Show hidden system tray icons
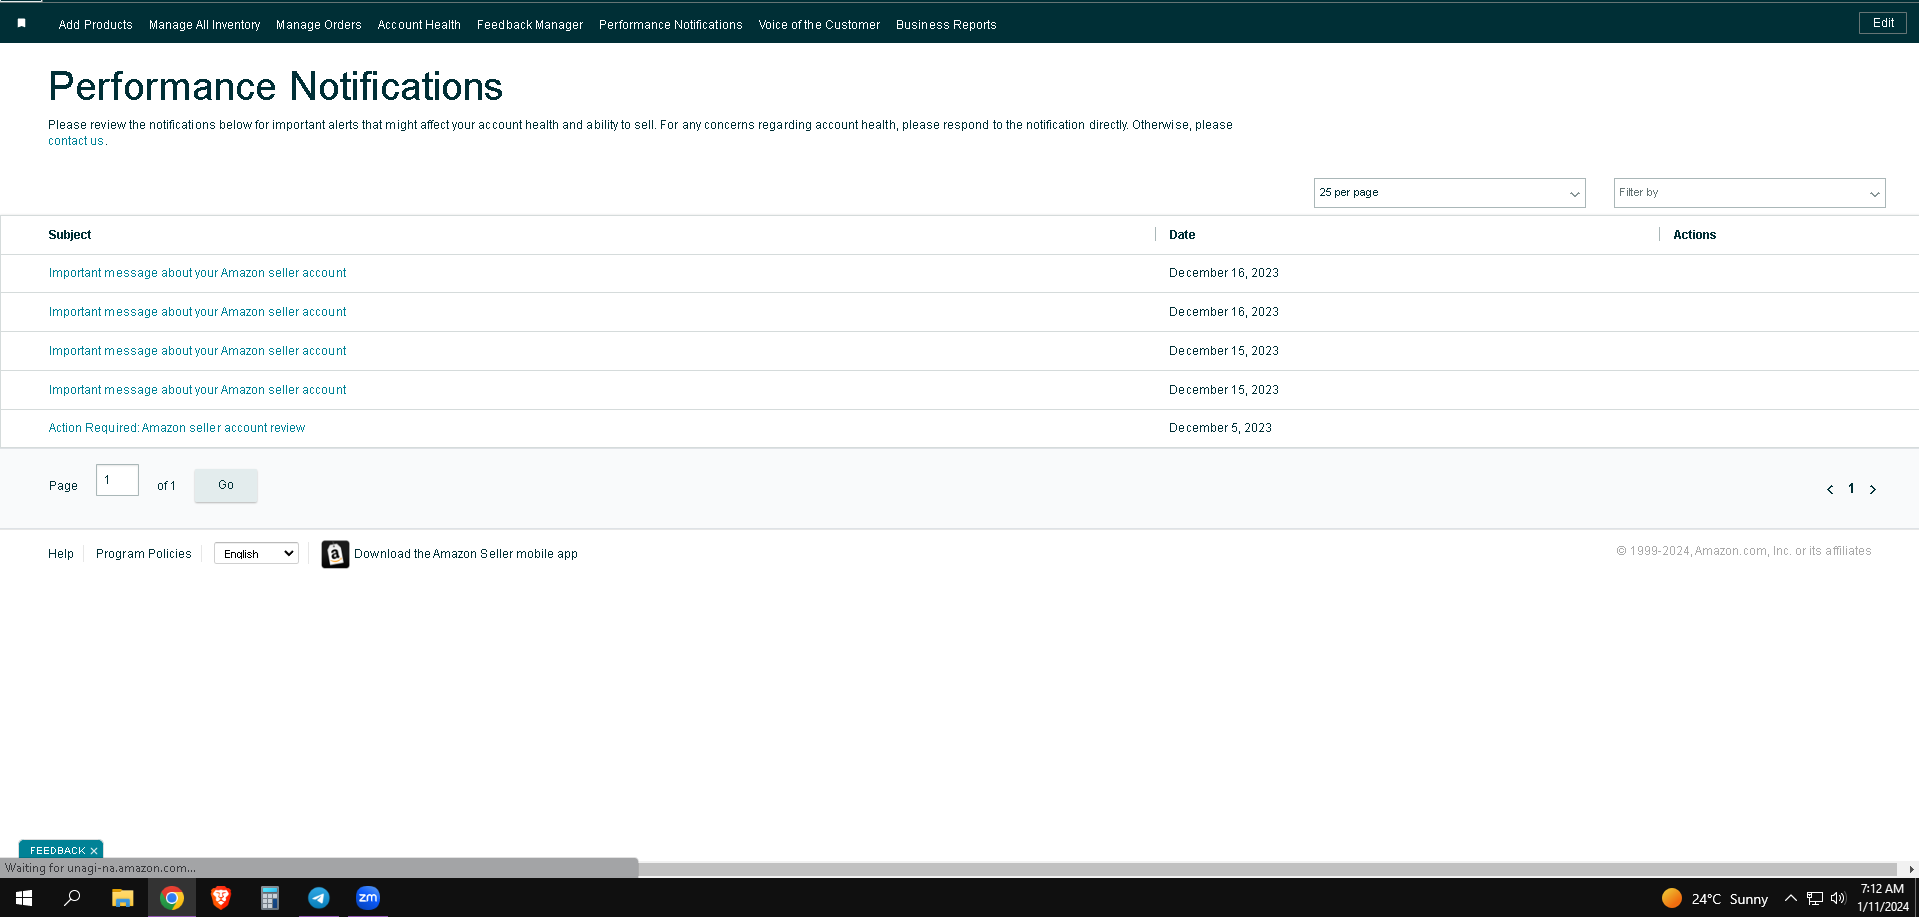This screenshot has height=917, width=1919. (x=1790, y=898)
